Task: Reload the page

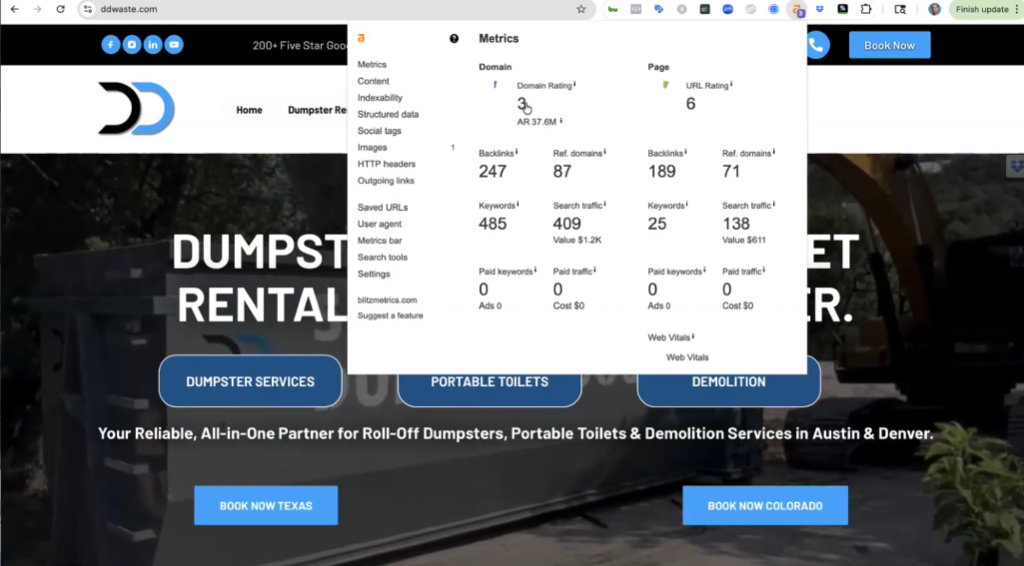Action: tap(61, 9)
